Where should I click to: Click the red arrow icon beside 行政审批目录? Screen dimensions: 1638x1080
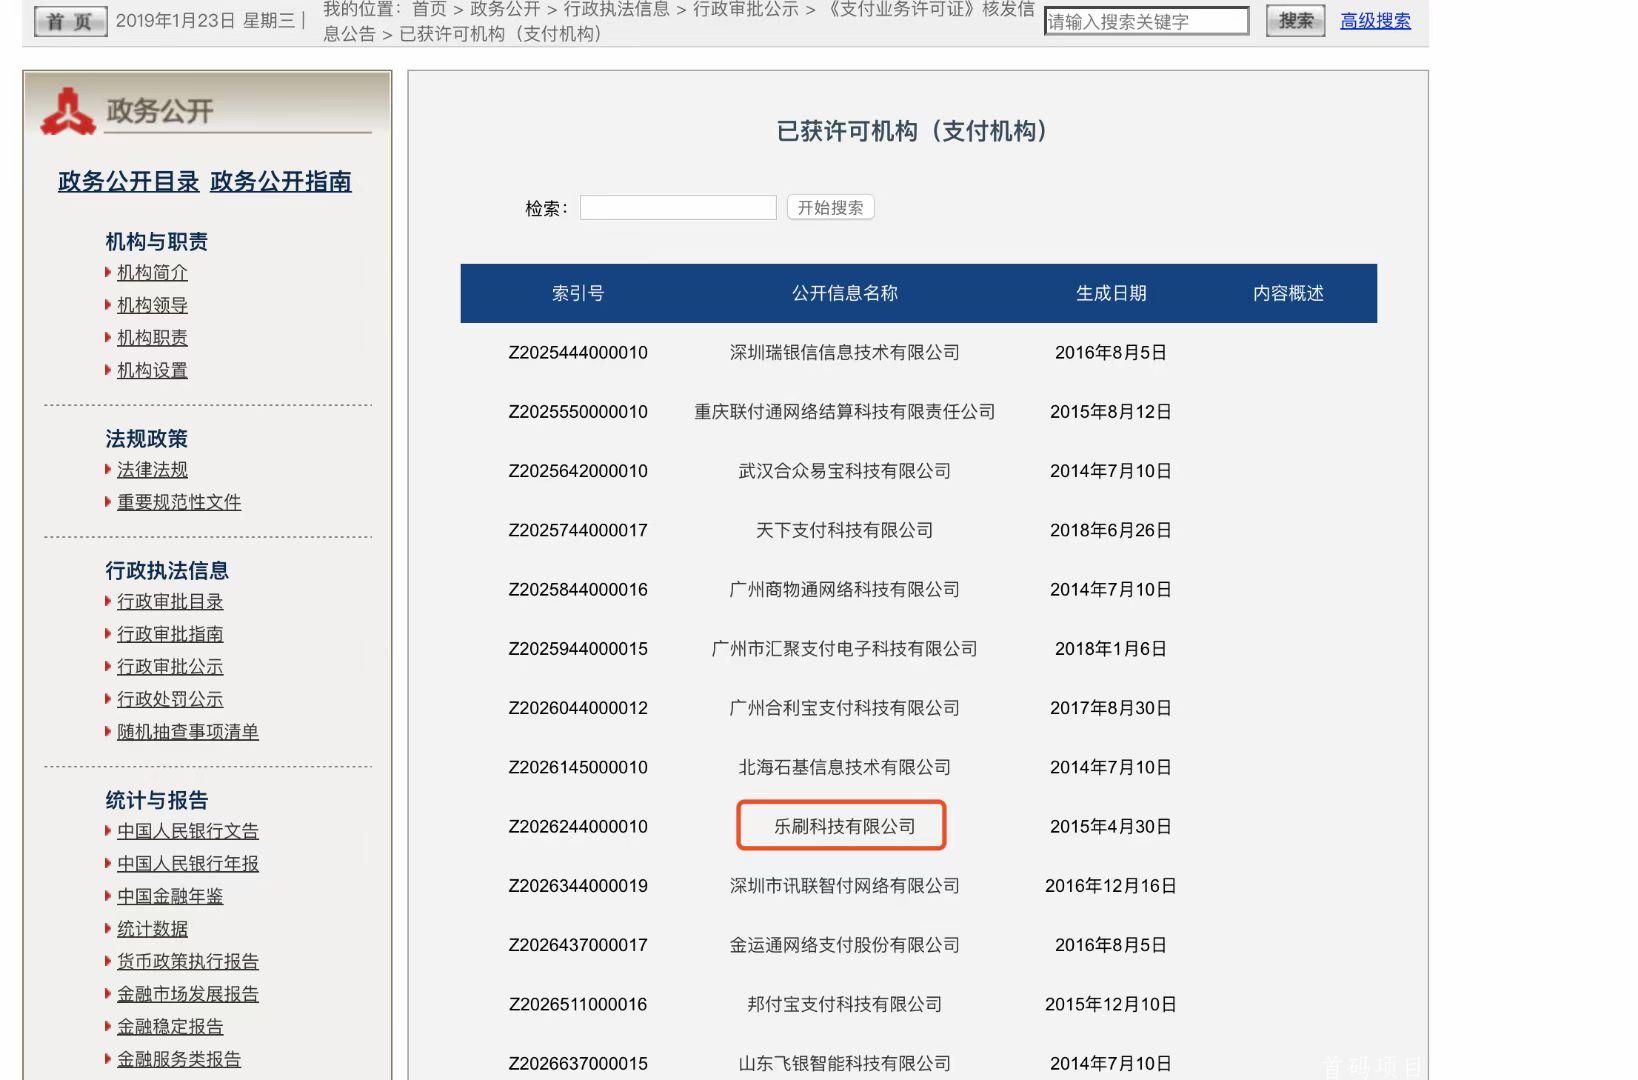point(107,601)
